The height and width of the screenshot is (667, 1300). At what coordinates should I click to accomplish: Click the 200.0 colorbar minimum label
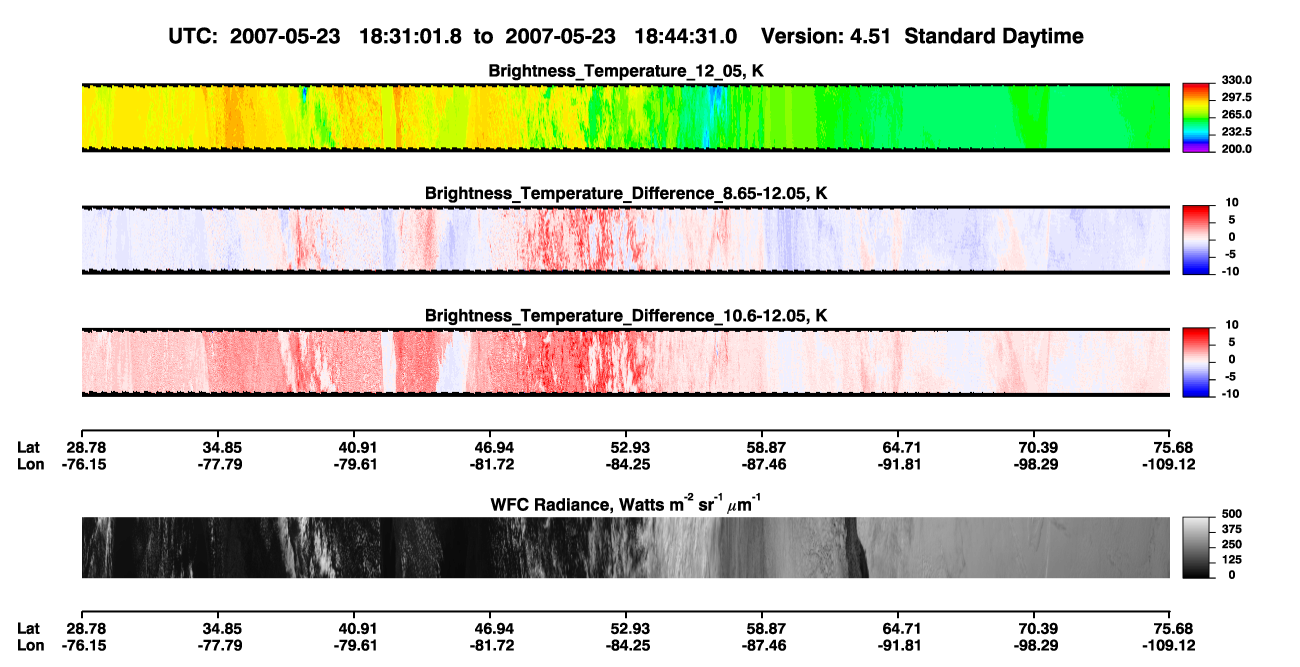coord(1236,148)
